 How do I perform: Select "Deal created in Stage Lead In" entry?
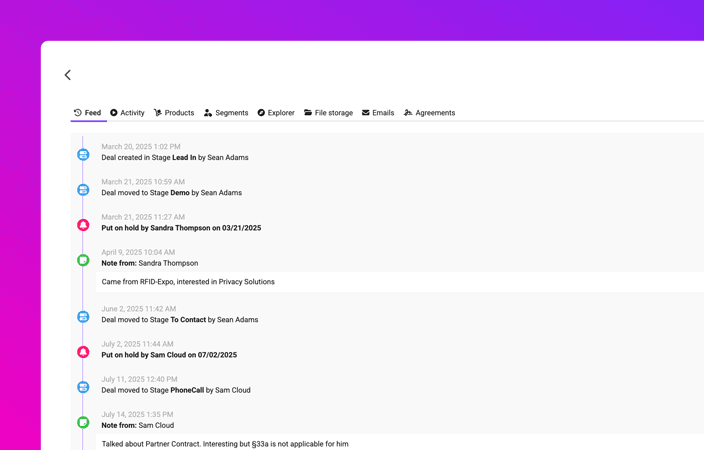click(x=175, y=158)
